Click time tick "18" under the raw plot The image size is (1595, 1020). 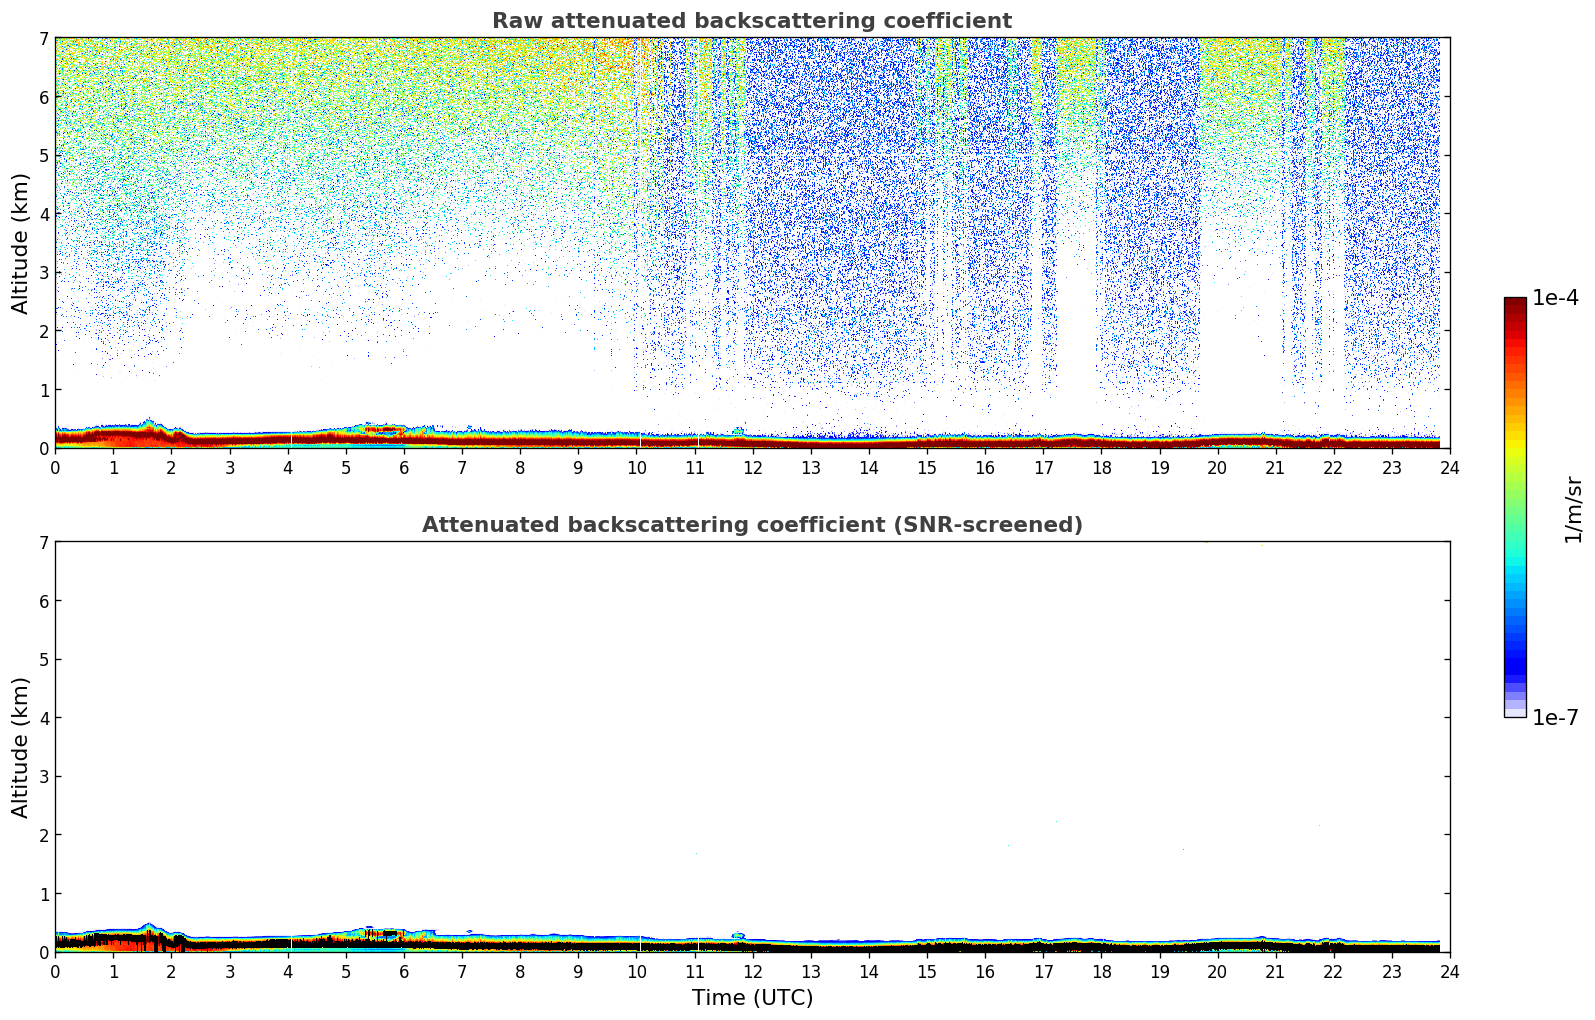(x=1101, y=468)
